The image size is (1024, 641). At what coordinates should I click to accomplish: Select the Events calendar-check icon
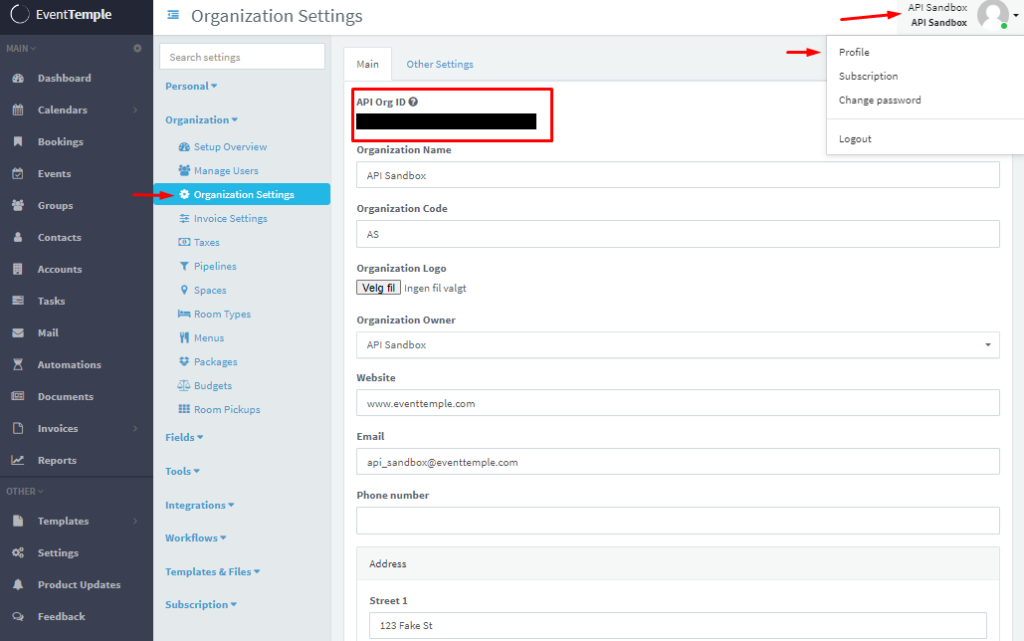[18, 174]
